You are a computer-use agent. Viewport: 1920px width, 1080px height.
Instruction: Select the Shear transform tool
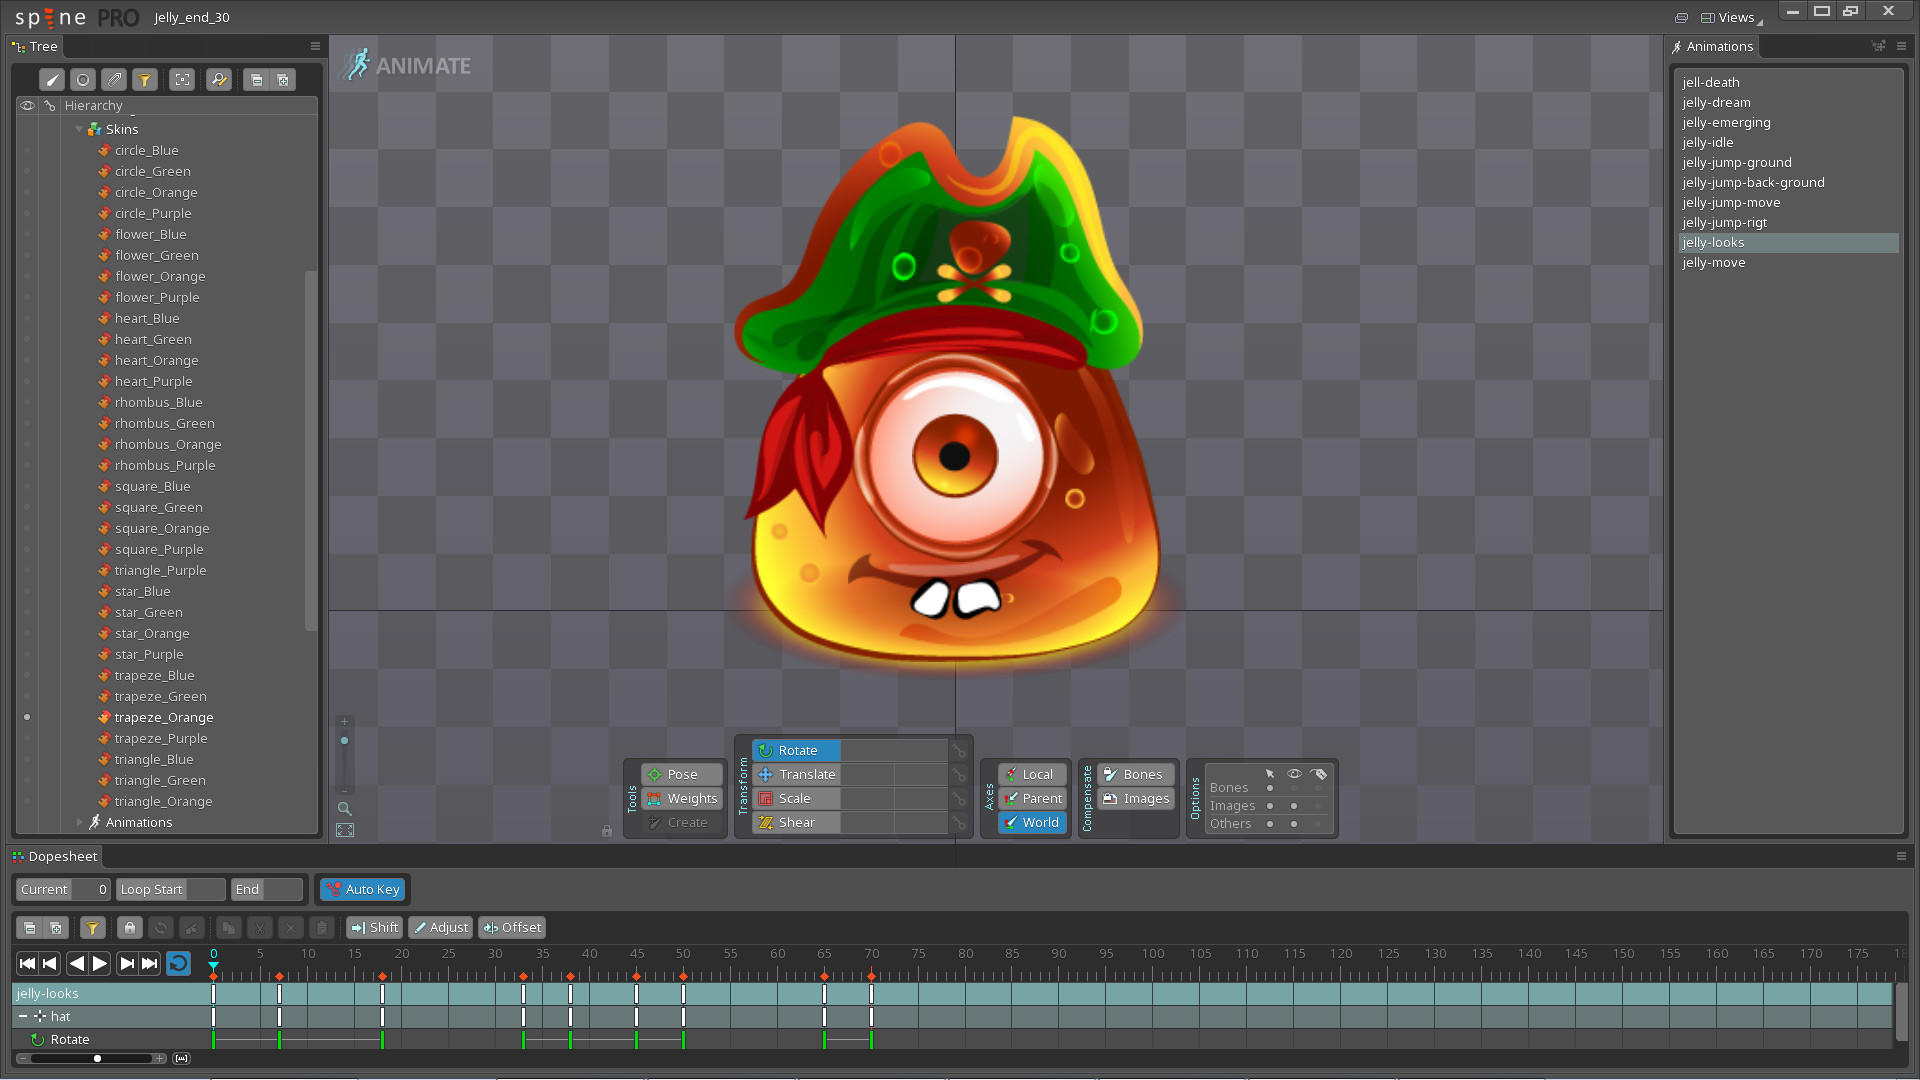point(795,822)
